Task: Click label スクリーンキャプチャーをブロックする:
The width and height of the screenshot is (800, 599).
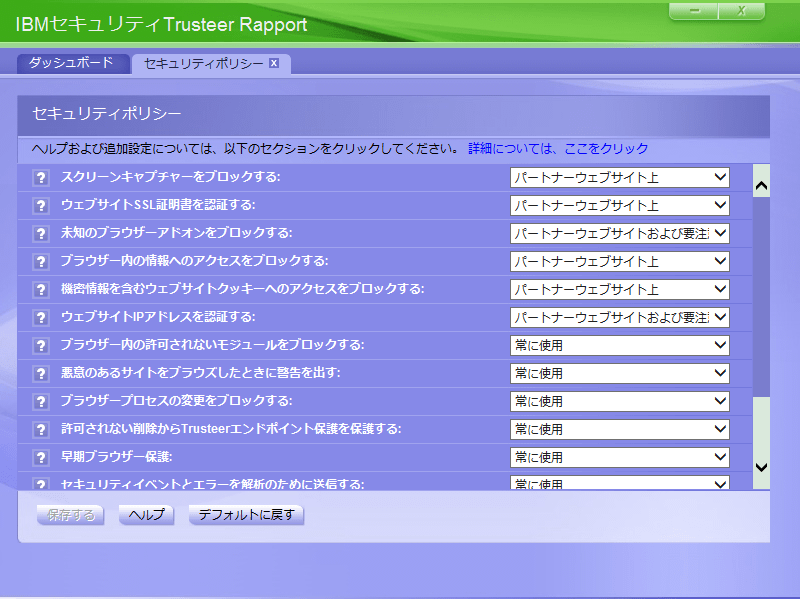Action: [x=171, y=177]
